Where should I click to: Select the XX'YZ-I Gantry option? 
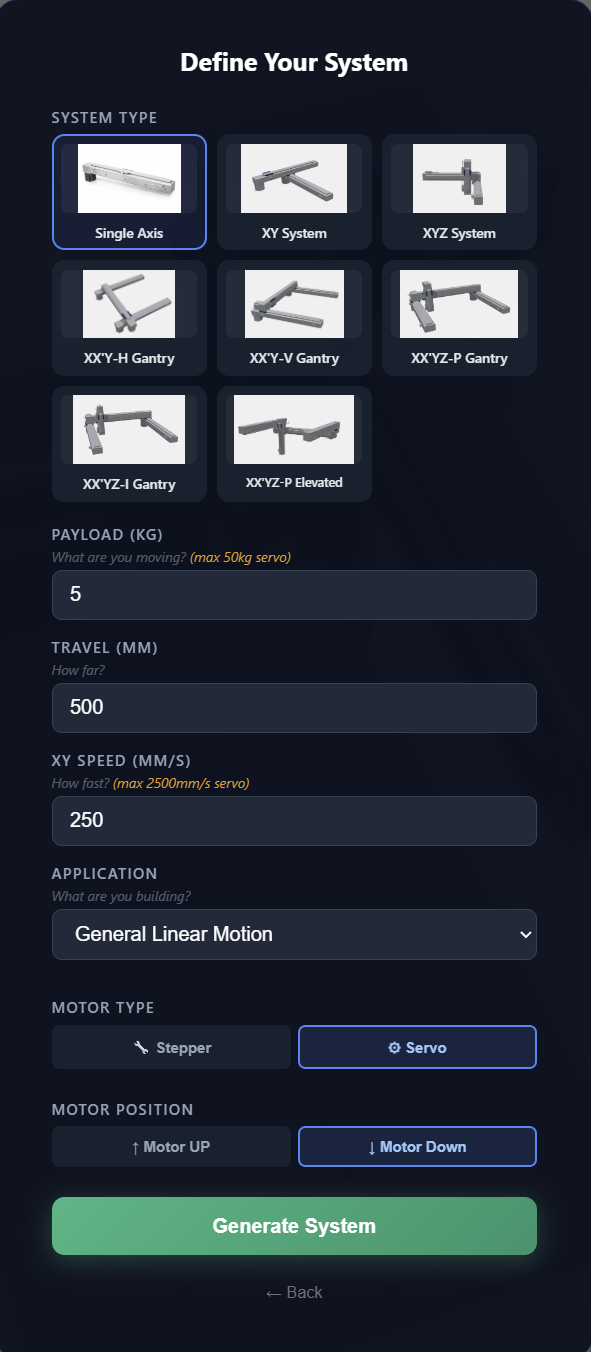click(x=129, y=443)
